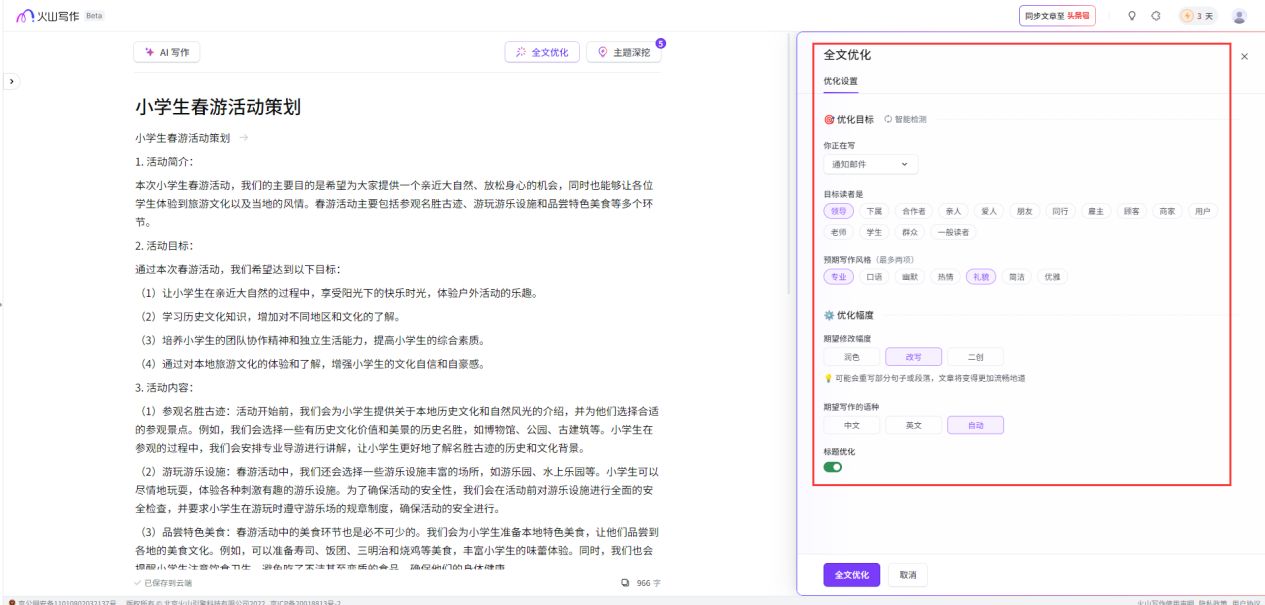Image resolution: width=1265 pixels, height=605 pixels.
Task: Expand the left sidebar with the arrow
Action: [x=11, y=81]
